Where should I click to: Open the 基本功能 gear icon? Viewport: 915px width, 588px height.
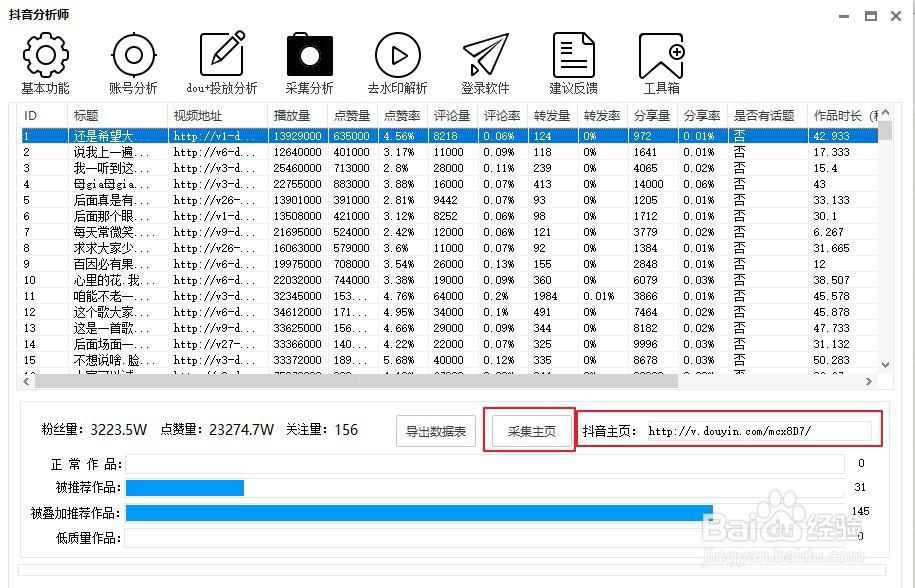click(46, 55)
